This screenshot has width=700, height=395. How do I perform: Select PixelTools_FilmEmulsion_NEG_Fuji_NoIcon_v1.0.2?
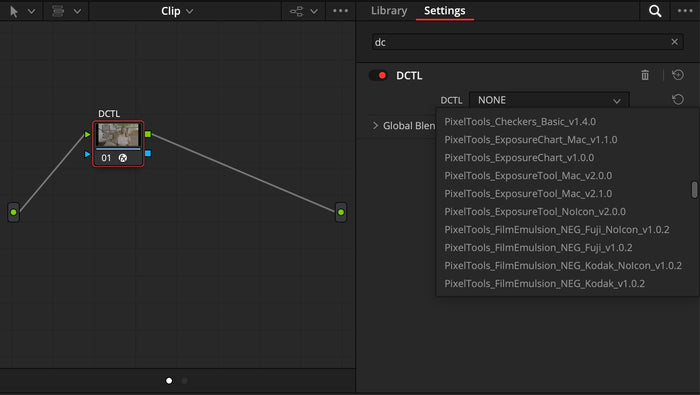click(x=557, y=229)
